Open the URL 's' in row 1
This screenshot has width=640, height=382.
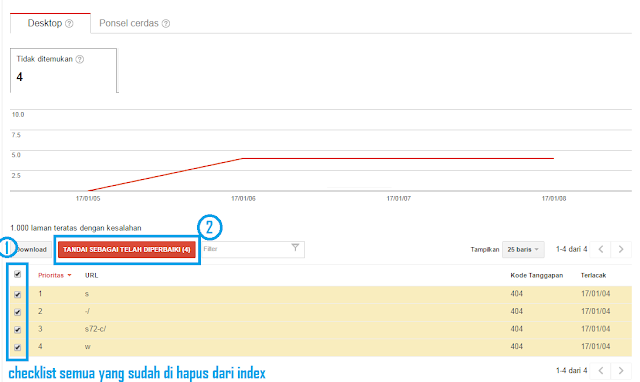point(87,294)
